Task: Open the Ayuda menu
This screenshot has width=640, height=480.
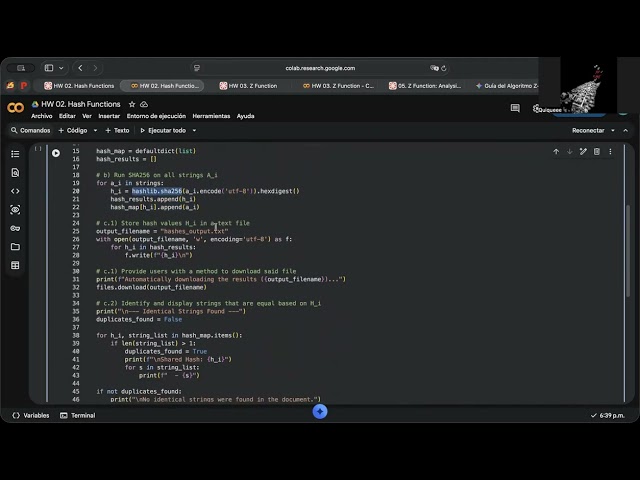Action: coord(246,116)
